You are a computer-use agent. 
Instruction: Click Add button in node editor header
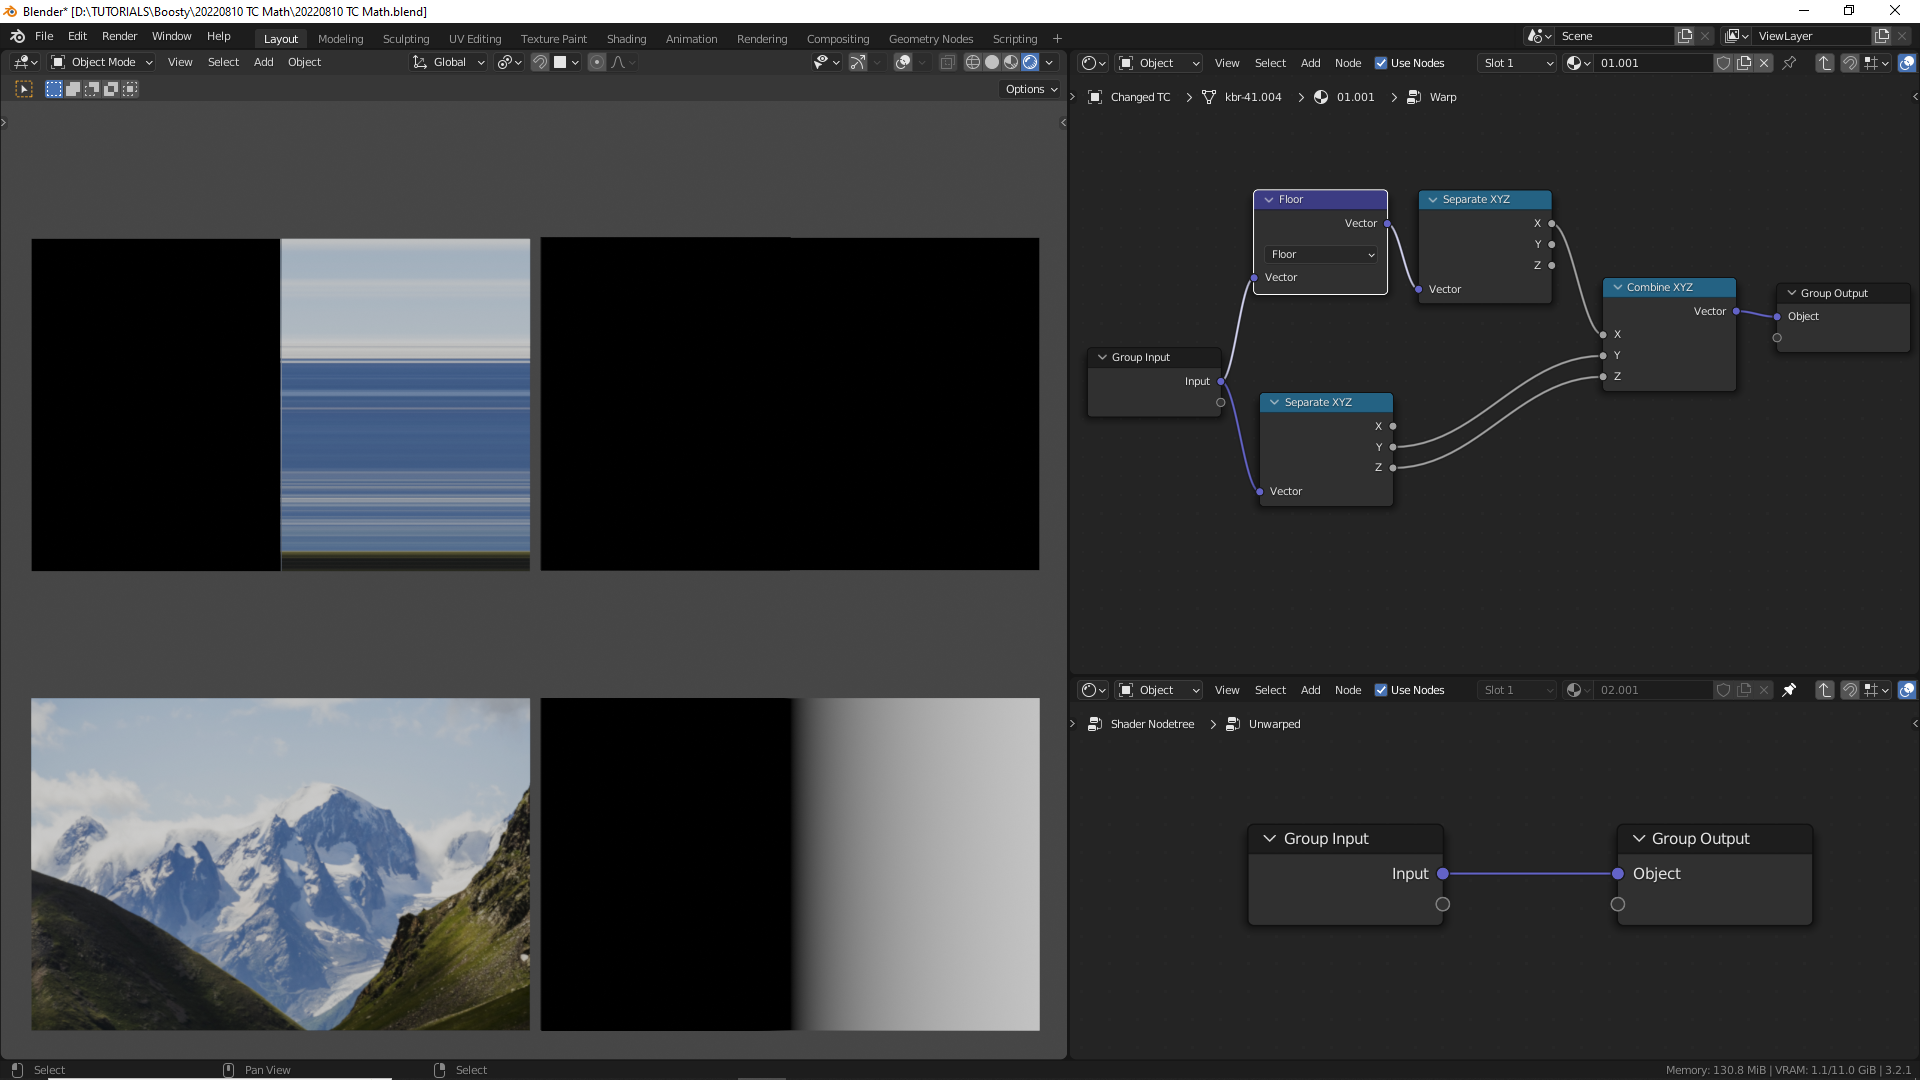(1311, 62)
